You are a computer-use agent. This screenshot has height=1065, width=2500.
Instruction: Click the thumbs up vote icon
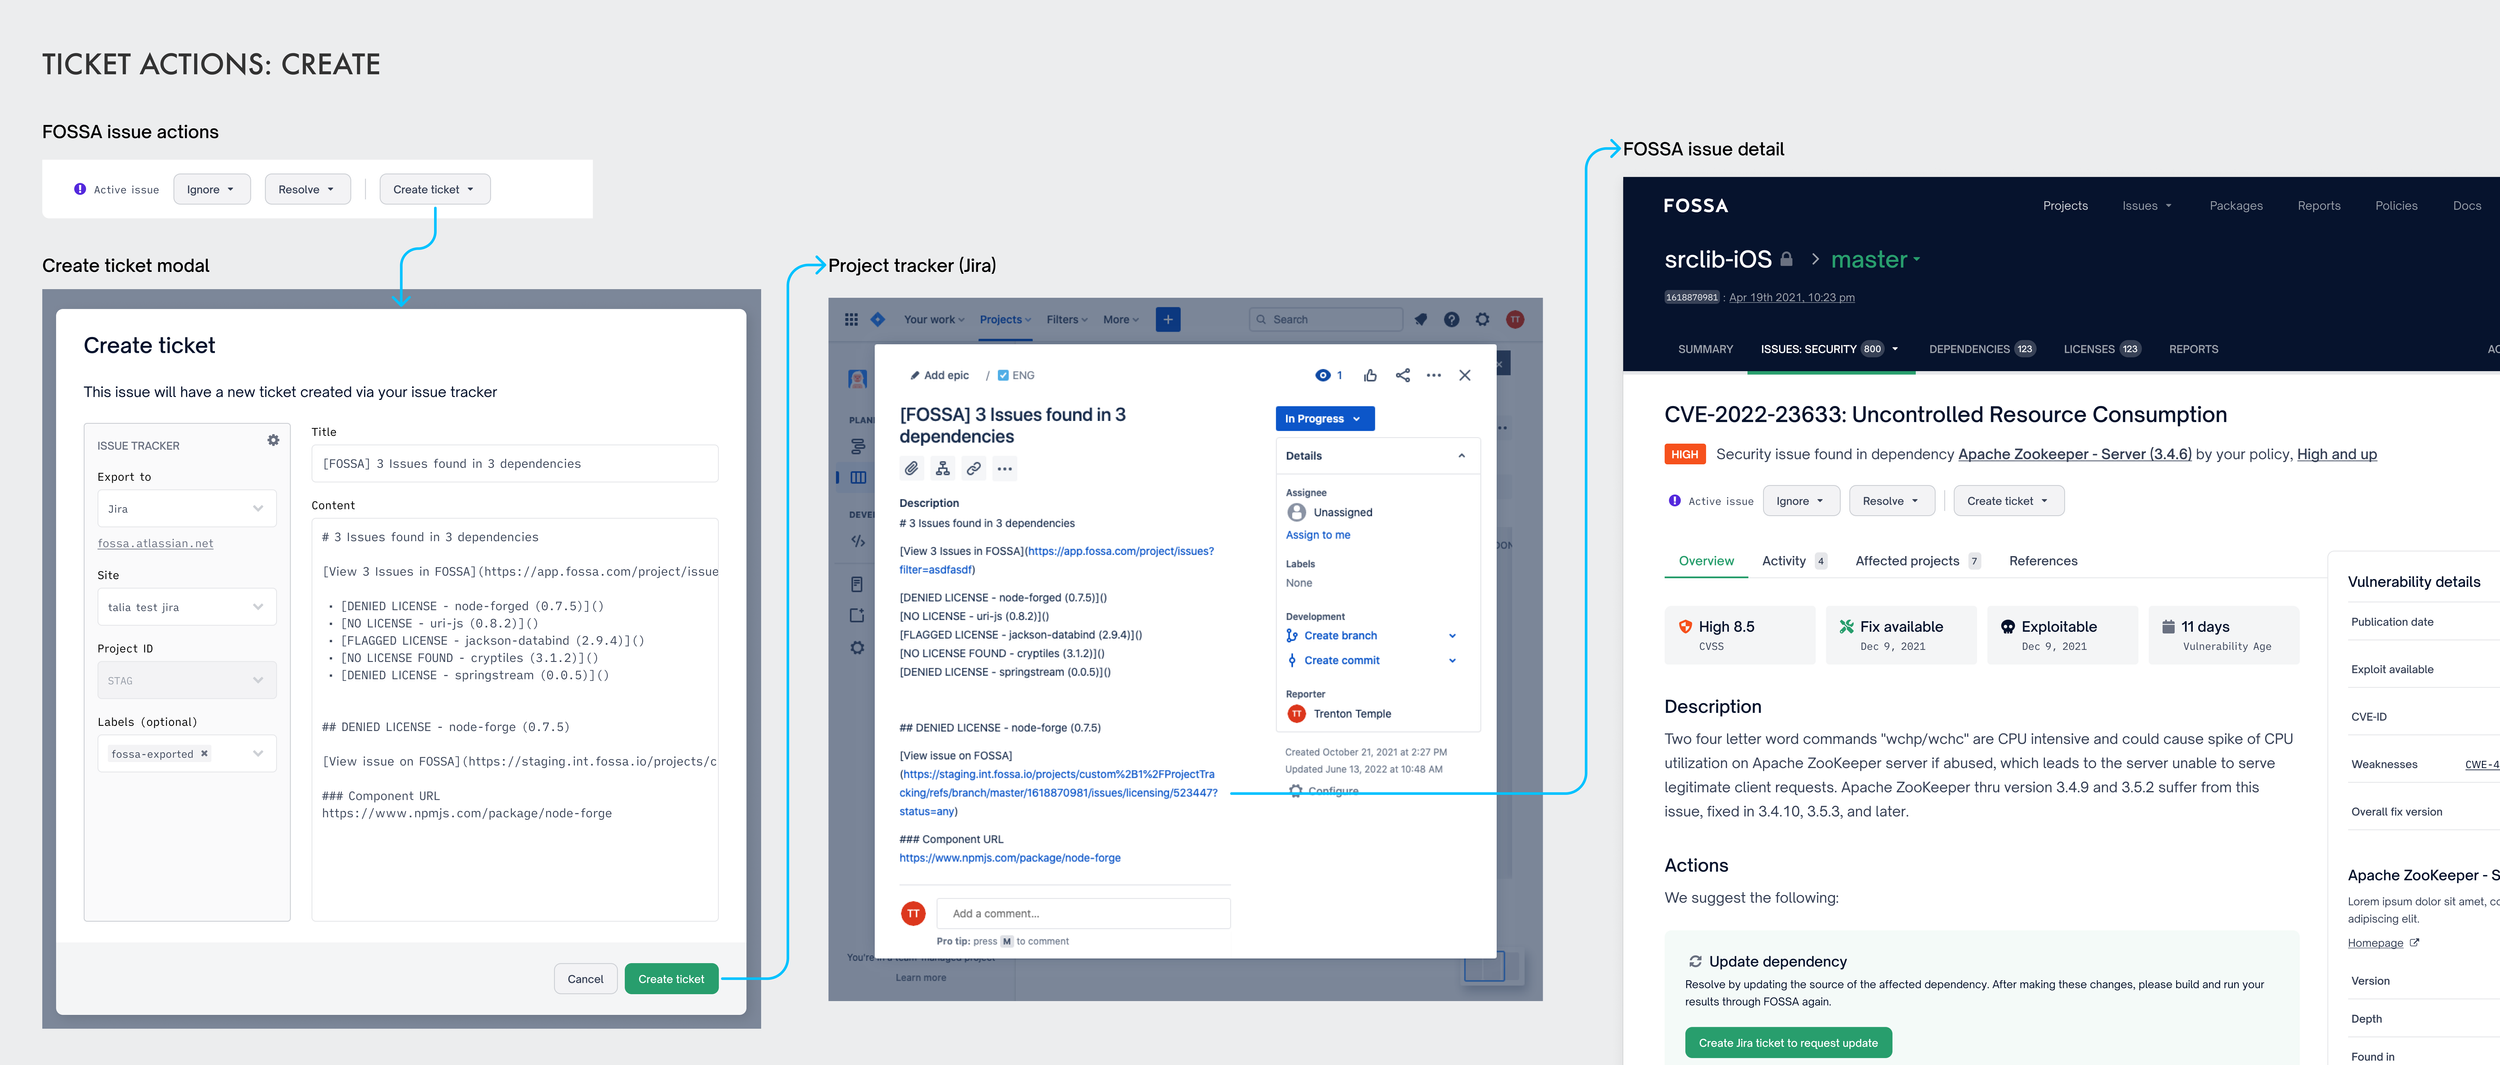click(x=1370, y=375)
